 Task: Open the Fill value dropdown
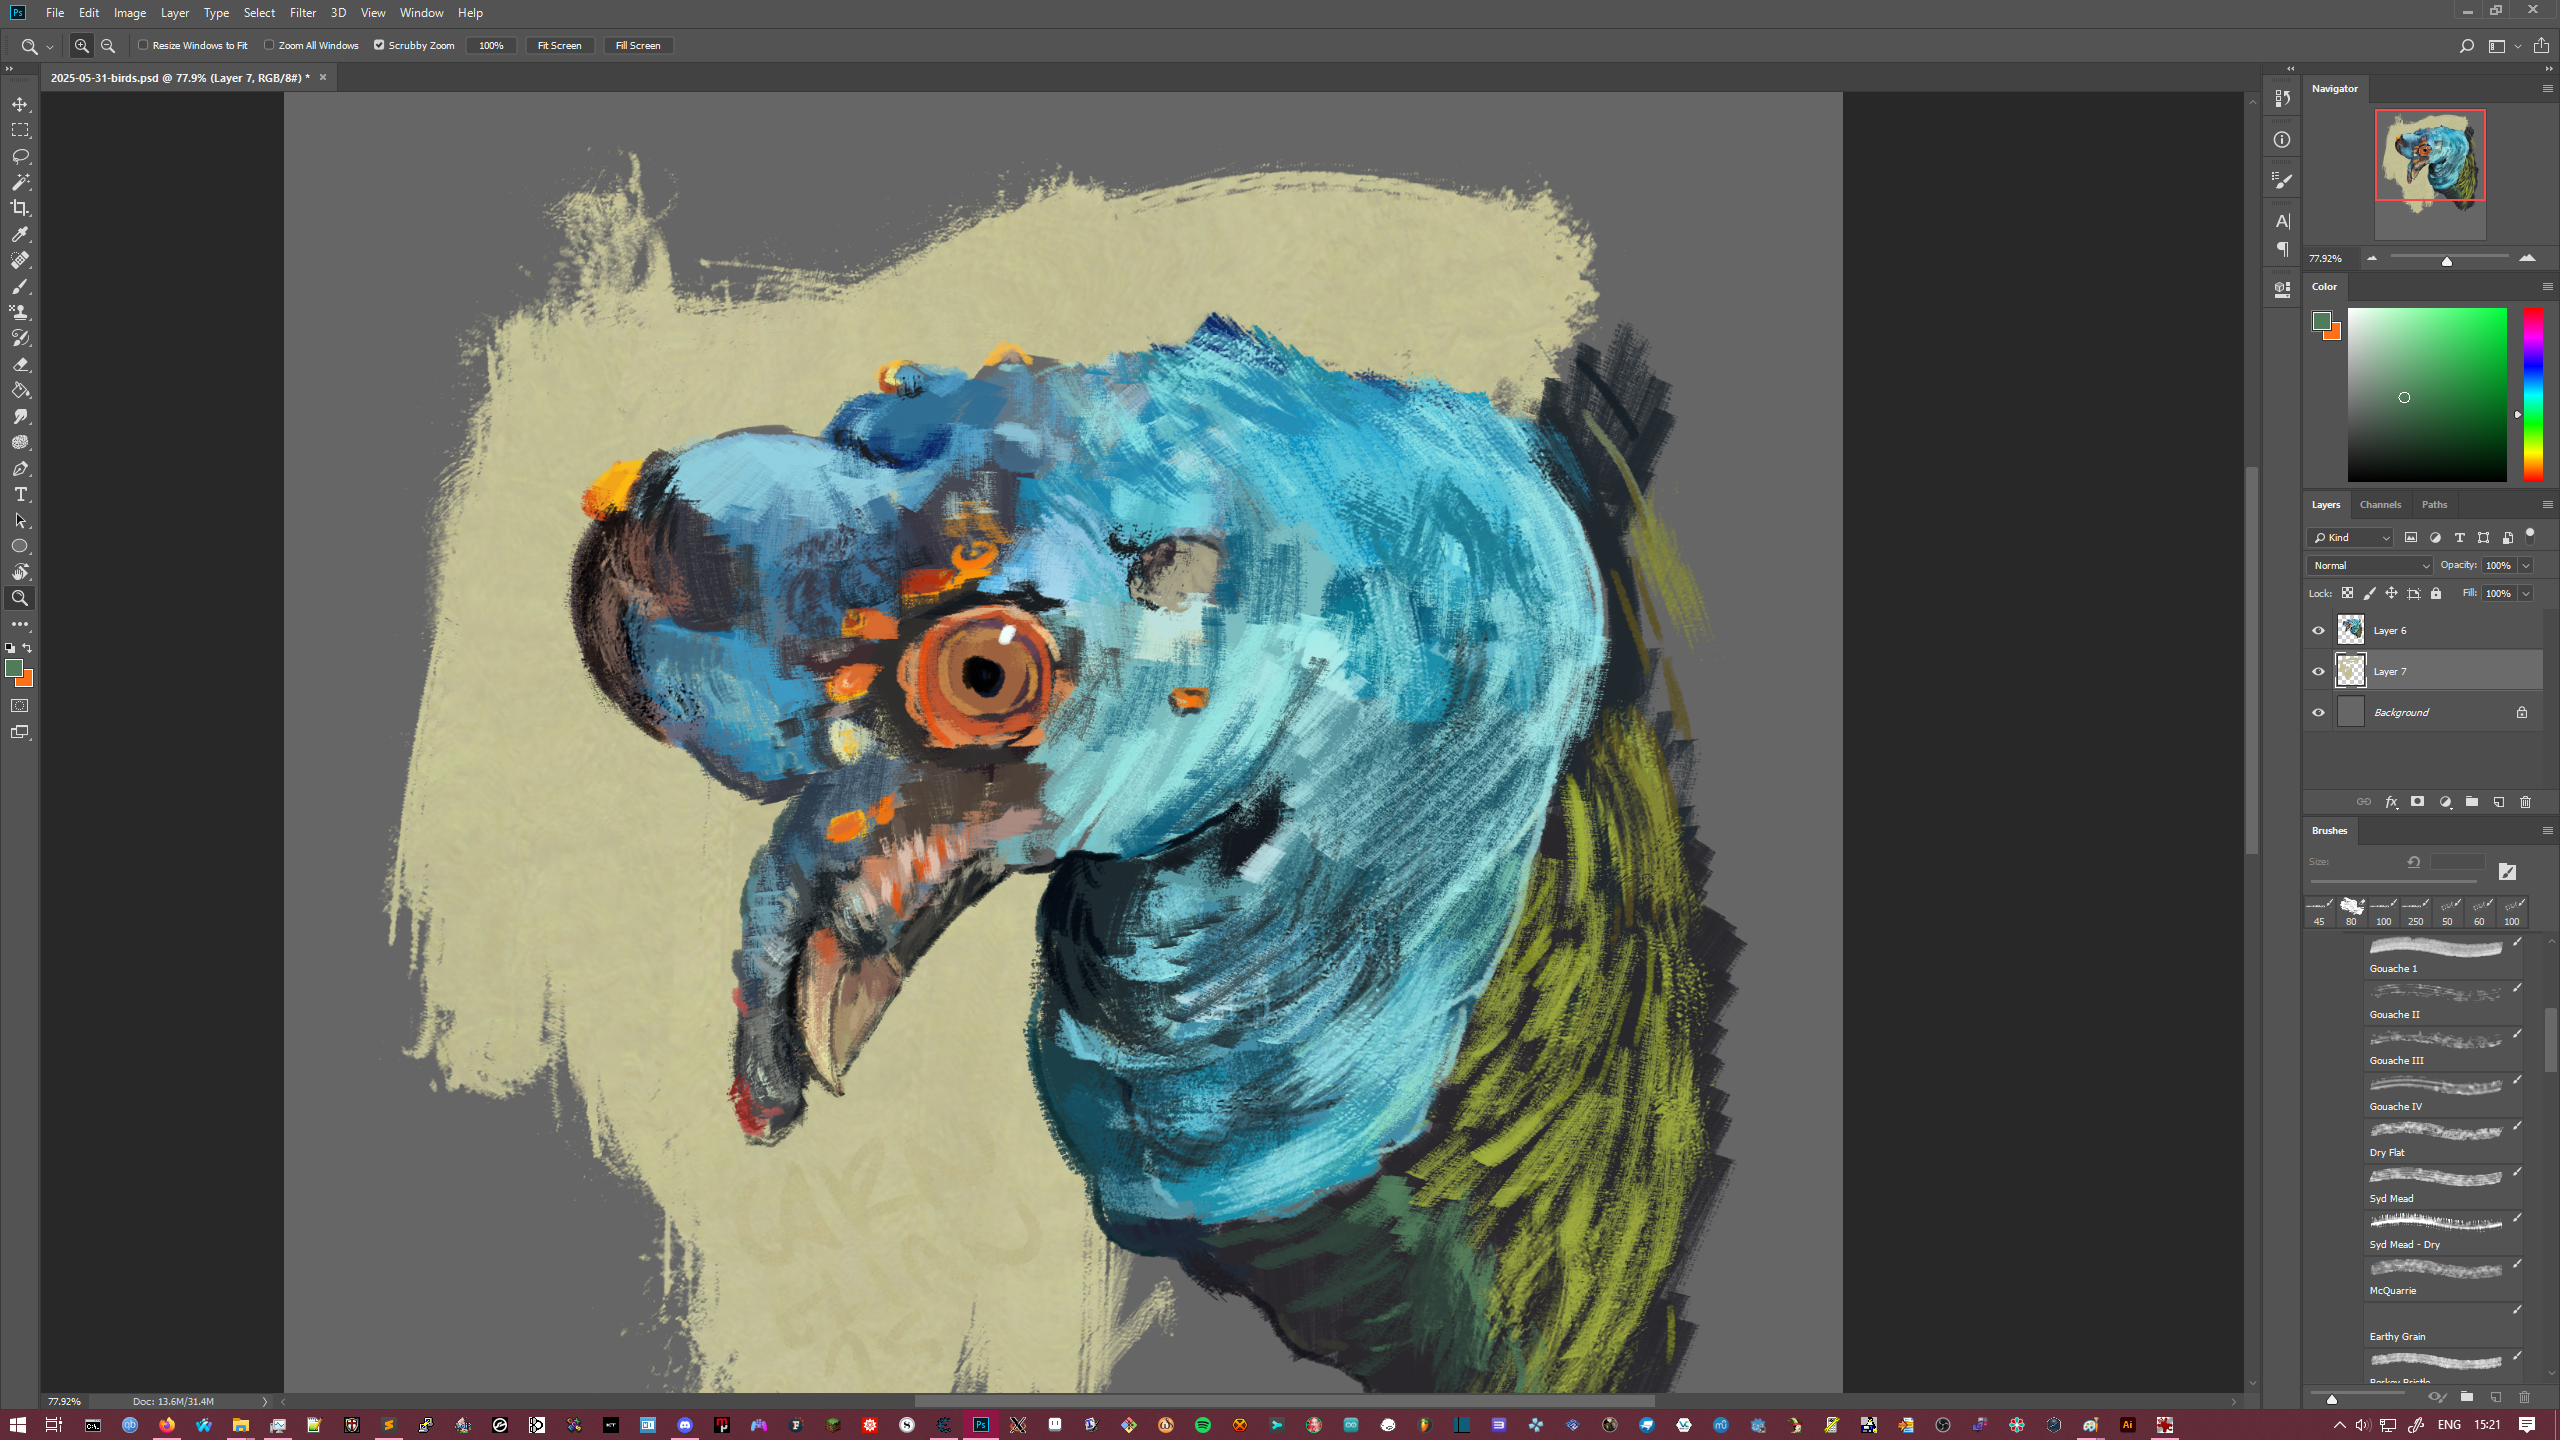point(2526,594)
